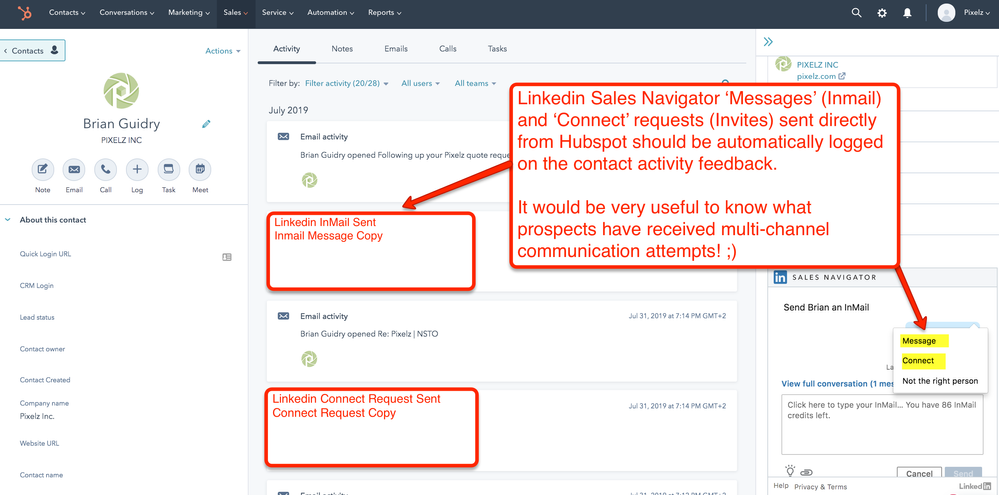The width and height of the screenshot is (999, 495).
Task: Open Filter activity (20/28) dropdown
Action: tap(347, 83)
